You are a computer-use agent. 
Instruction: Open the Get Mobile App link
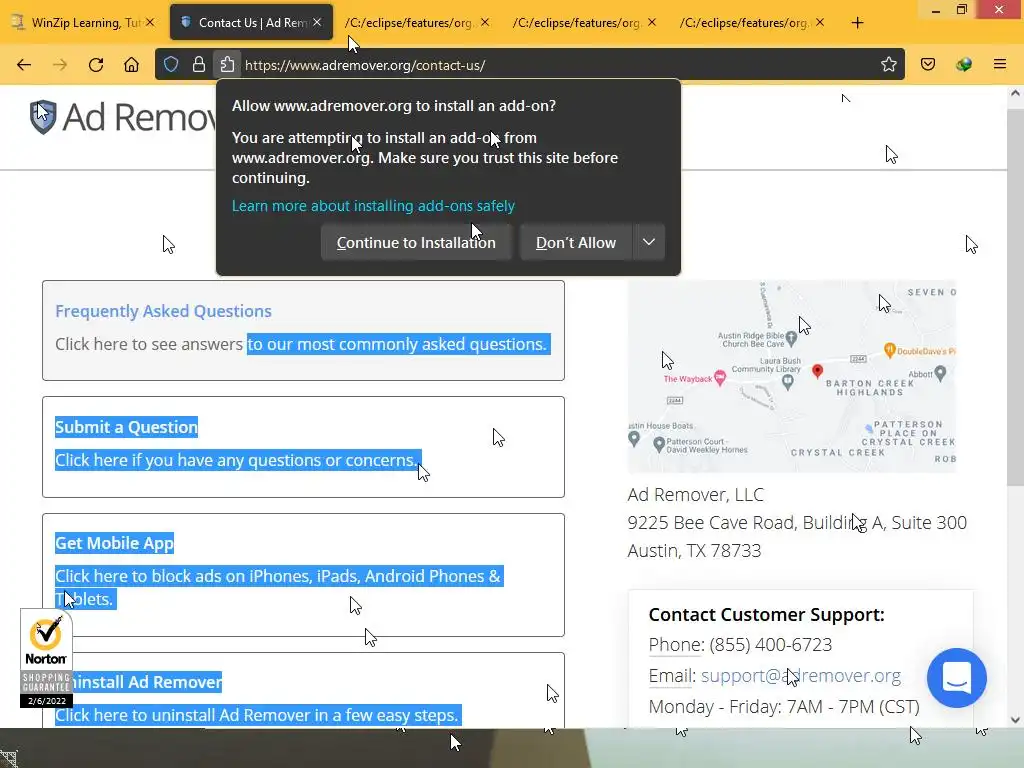click(x=114, y=543)
